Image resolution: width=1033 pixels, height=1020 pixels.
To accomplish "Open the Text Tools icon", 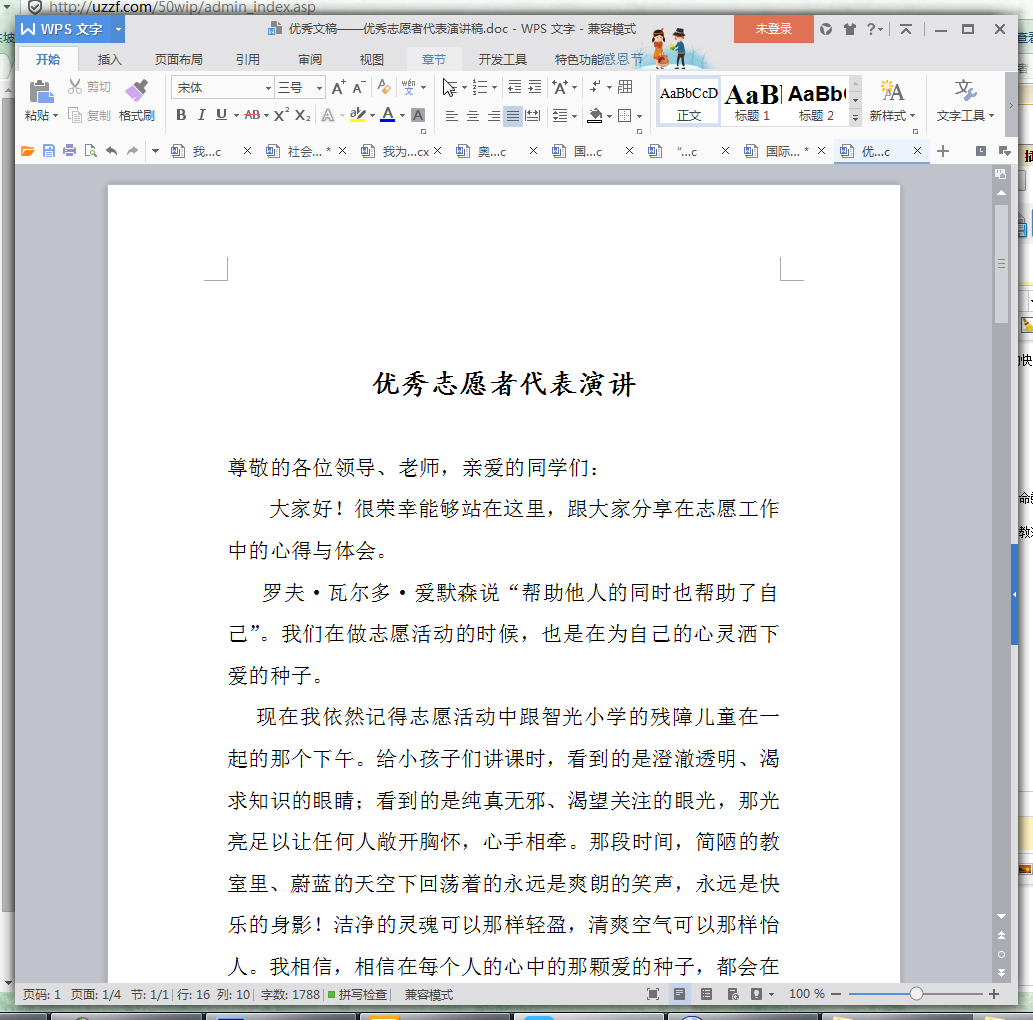I will pyautogui.click(x=964, y=91).
